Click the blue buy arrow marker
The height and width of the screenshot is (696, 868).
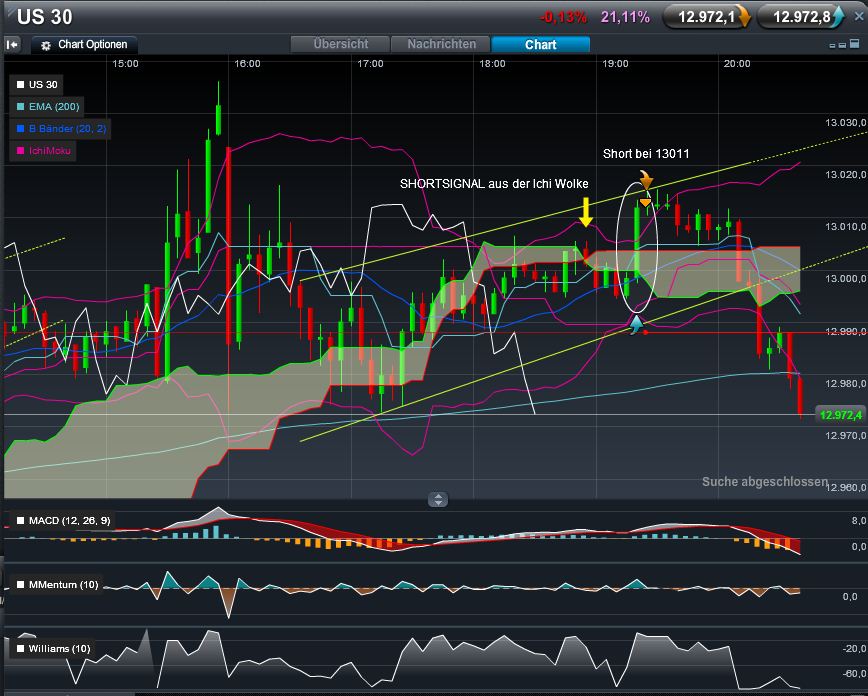[x=637, y=324]
